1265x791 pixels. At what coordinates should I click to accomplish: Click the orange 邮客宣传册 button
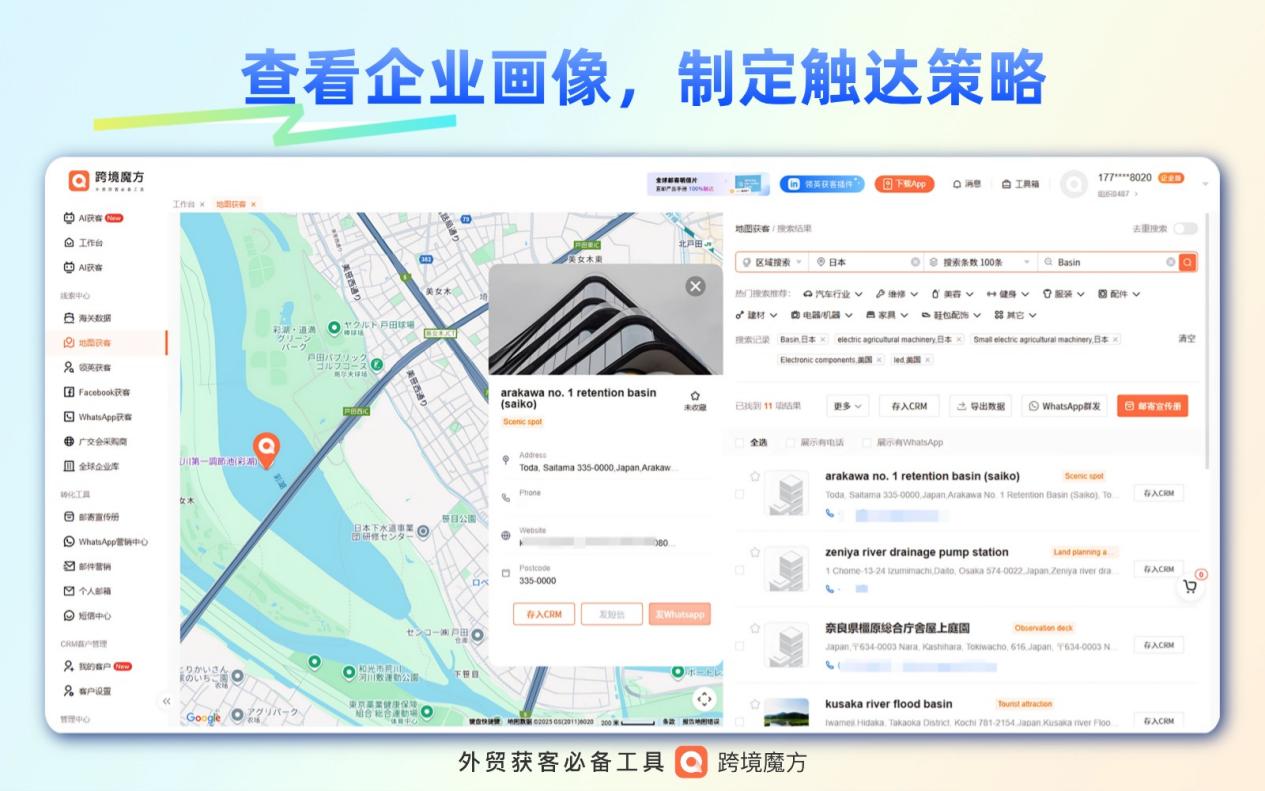[1153, 406]
